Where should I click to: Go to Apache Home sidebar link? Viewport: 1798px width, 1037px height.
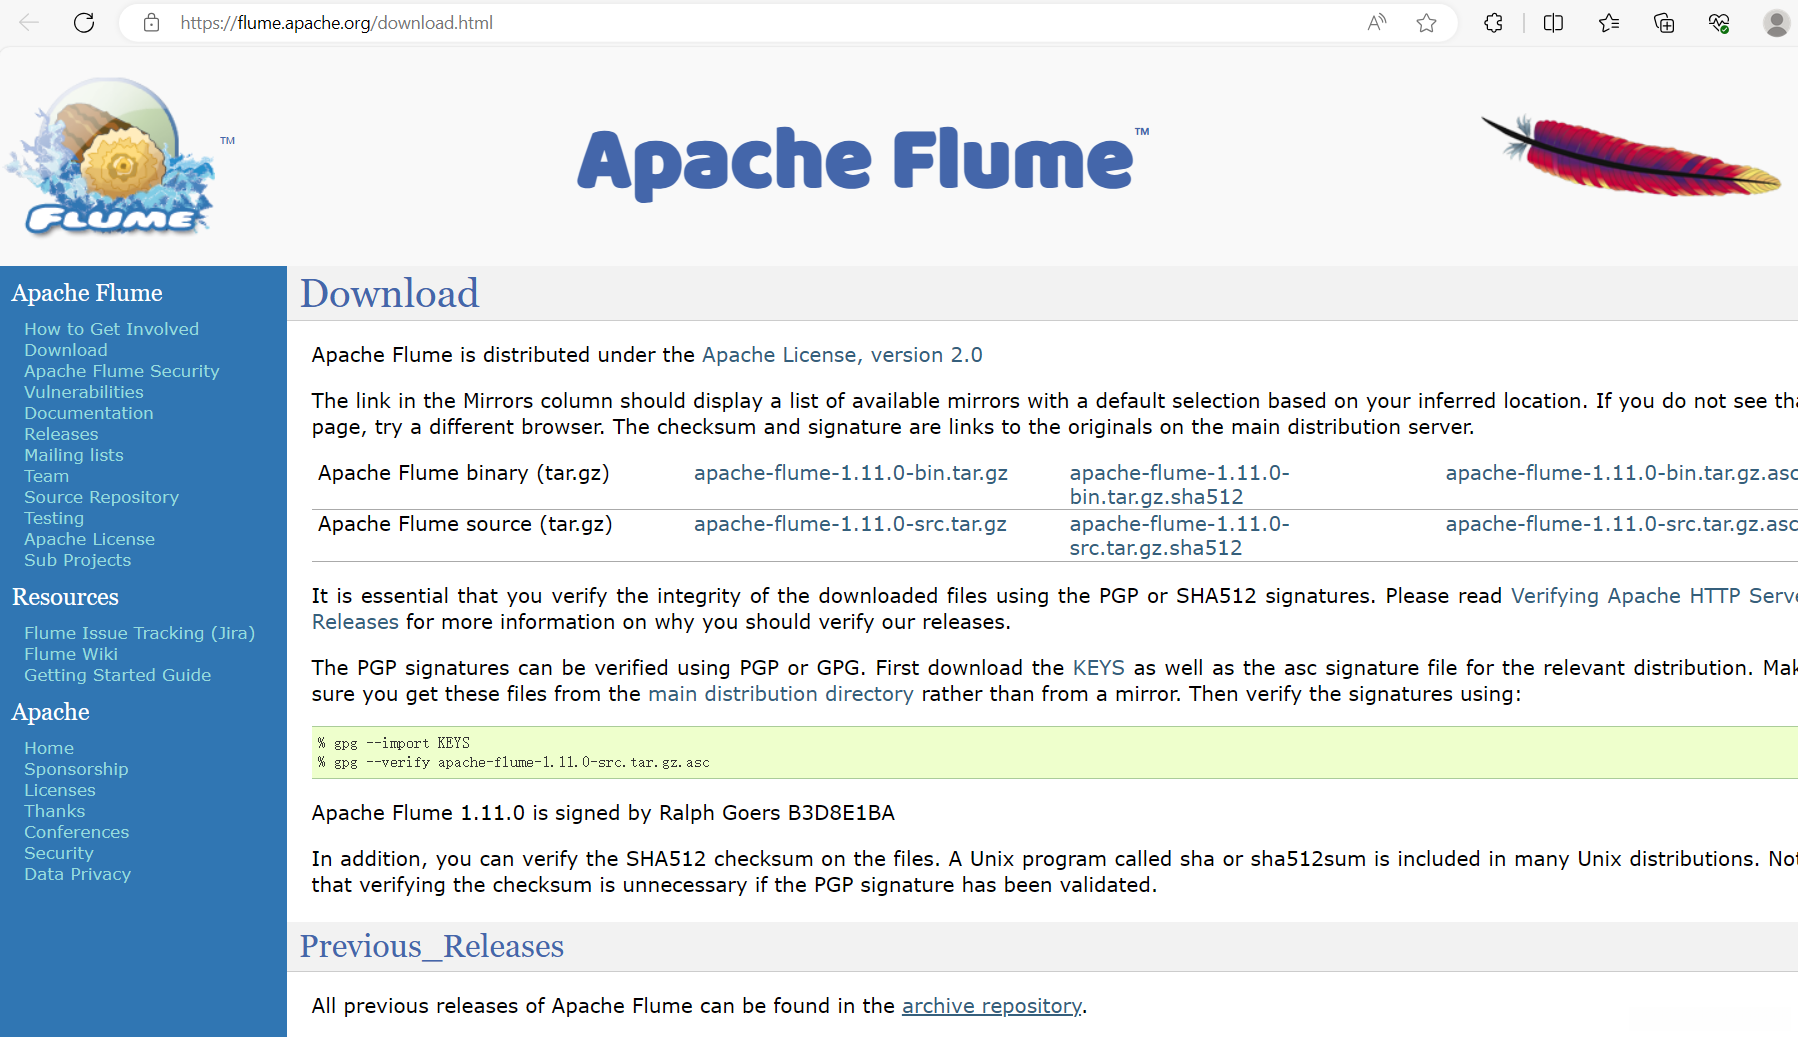[x=49, y=748]
